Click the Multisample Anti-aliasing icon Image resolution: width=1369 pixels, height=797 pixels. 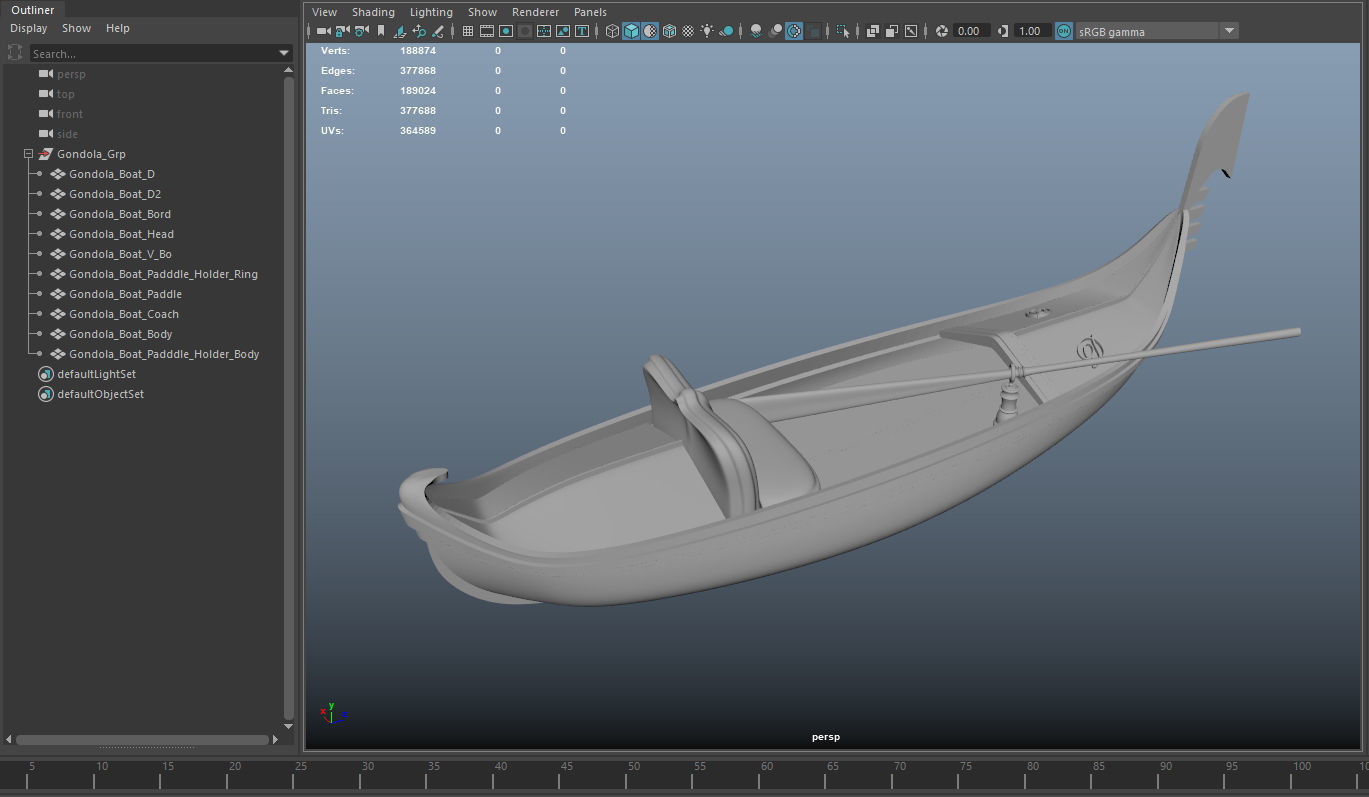tap(794, 31)
